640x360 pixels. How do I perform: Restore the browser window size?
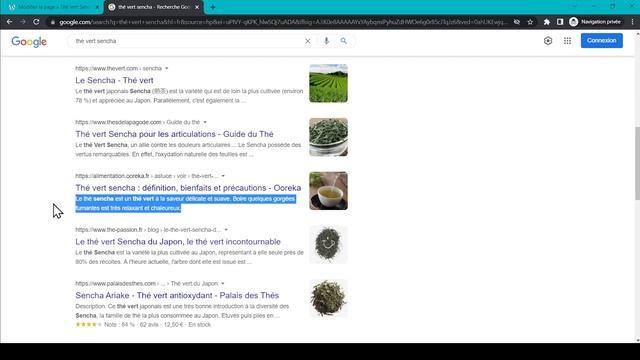613,6
